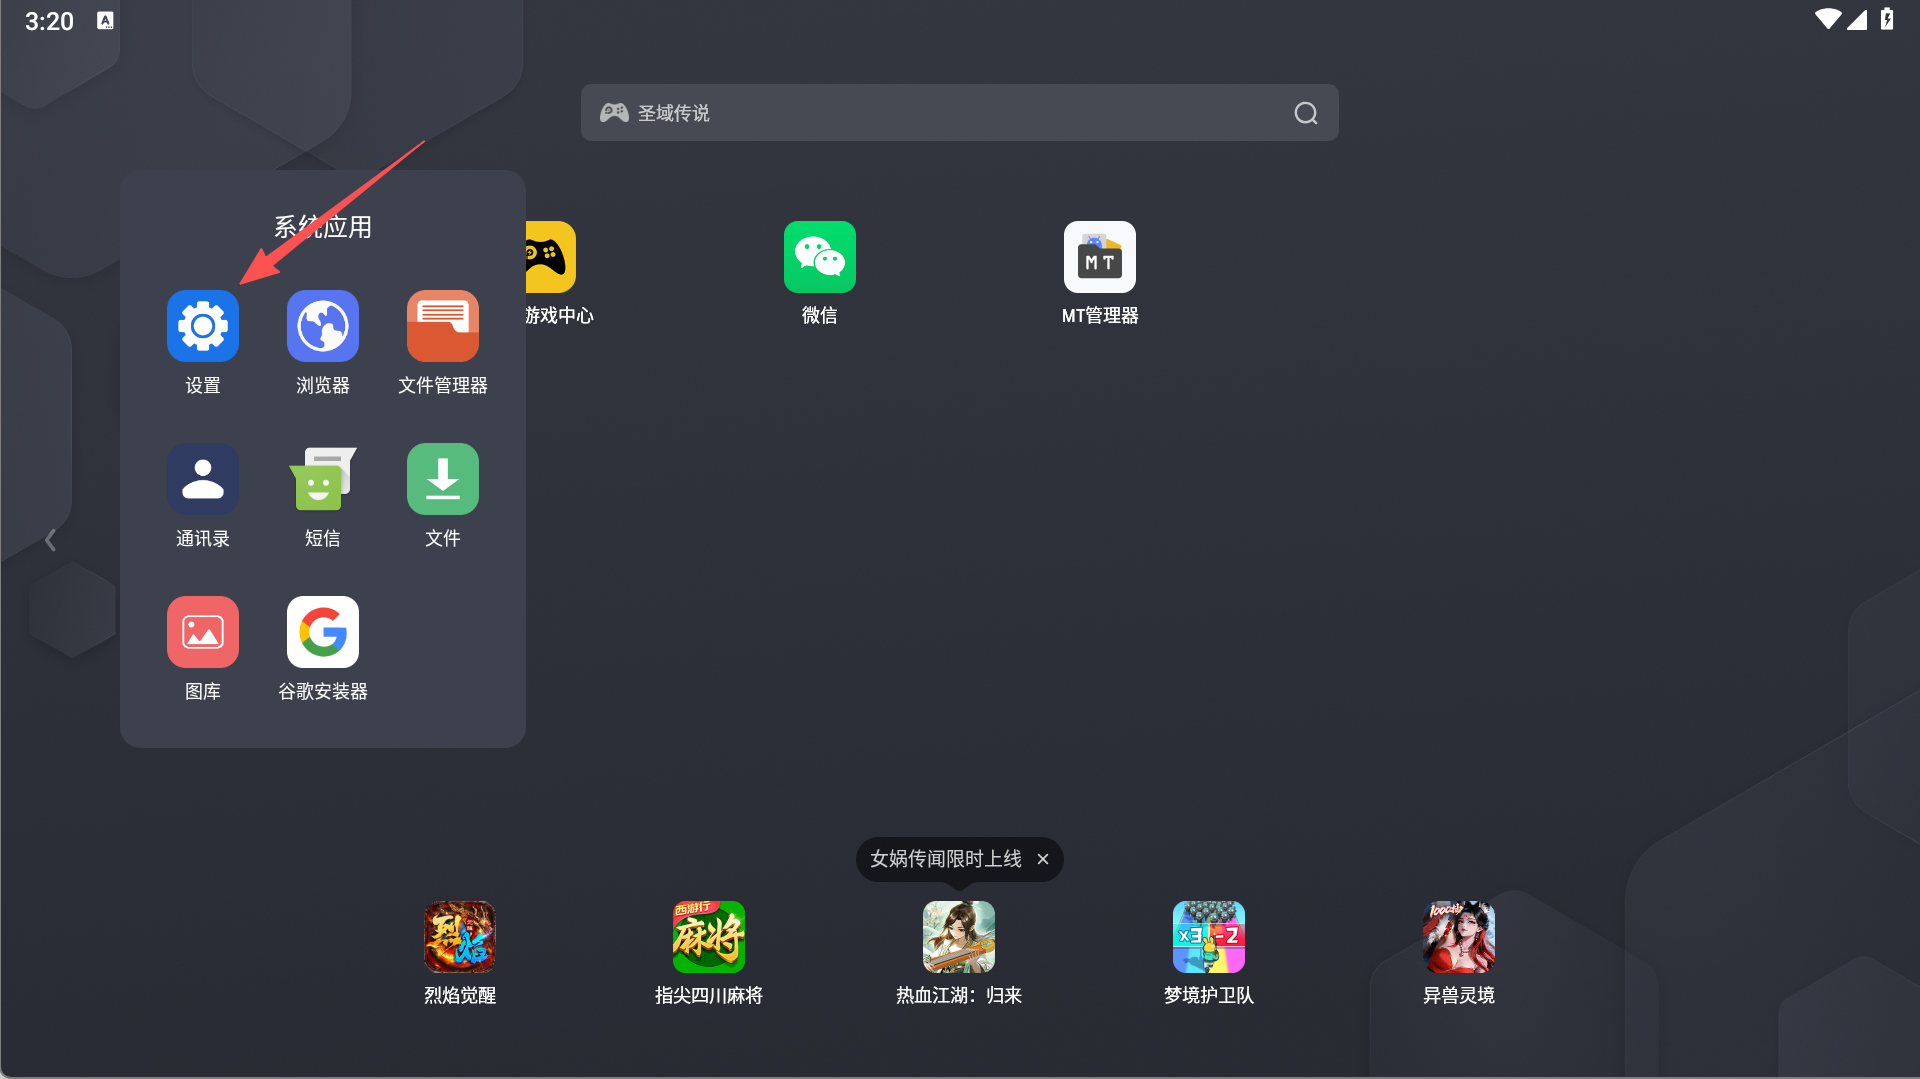Open the 设置 (Settings) app
The height and width of the screenshot is (1079, 1920).
tap(202, 325)
